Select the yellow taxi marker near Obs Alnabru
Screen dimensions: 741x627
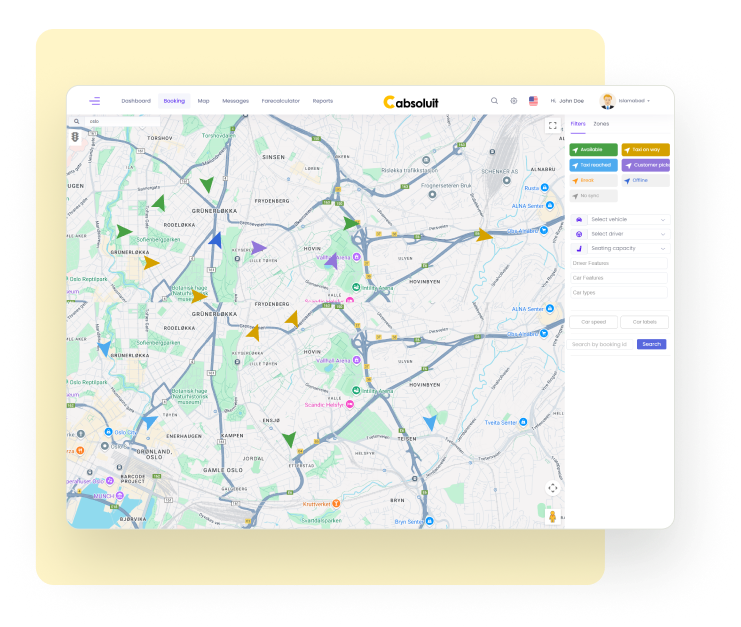pos(484,235)
